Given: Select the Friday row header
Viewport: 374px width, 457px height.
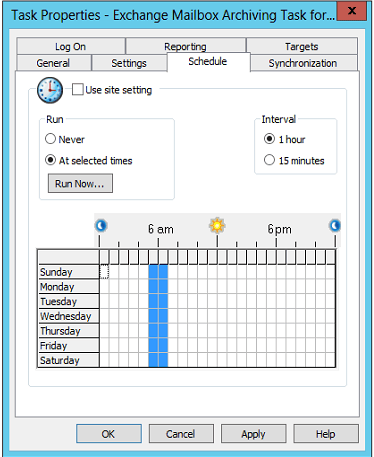Looking at the screenshot, I should click(x=68, y=345).
